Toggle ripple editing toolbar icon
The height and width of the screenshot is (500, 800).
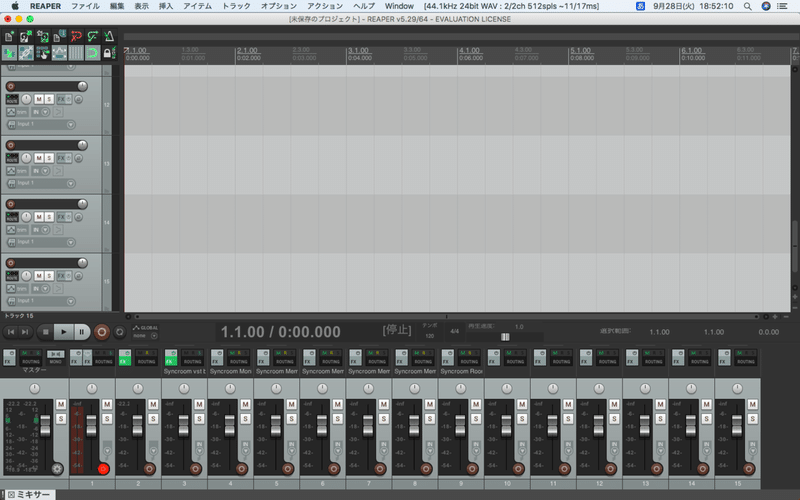42,53
